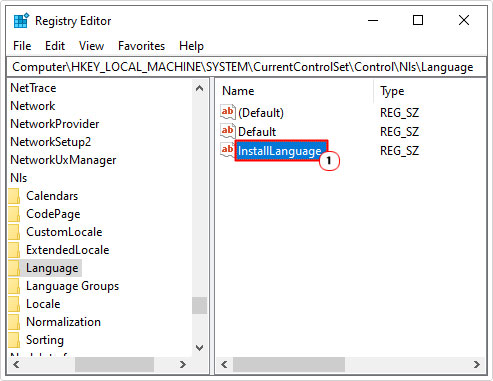The image size is (493, 381).
Task: Close the Registry Editor window
Action: pyautogui.click(x=464, y=21)
